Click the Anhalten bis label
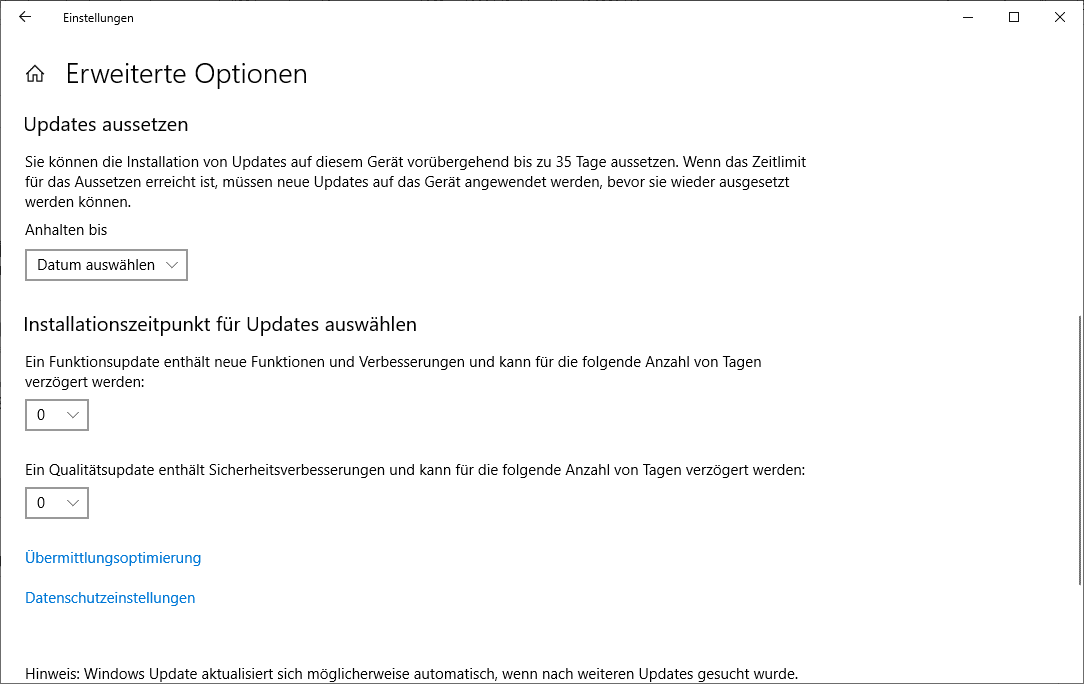The image size is (1084, 684). click(x=66, y=230)
